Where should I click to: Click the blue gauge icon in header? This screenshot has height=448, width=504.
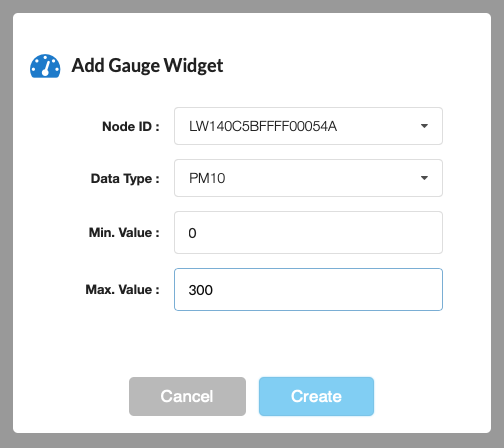45,66
